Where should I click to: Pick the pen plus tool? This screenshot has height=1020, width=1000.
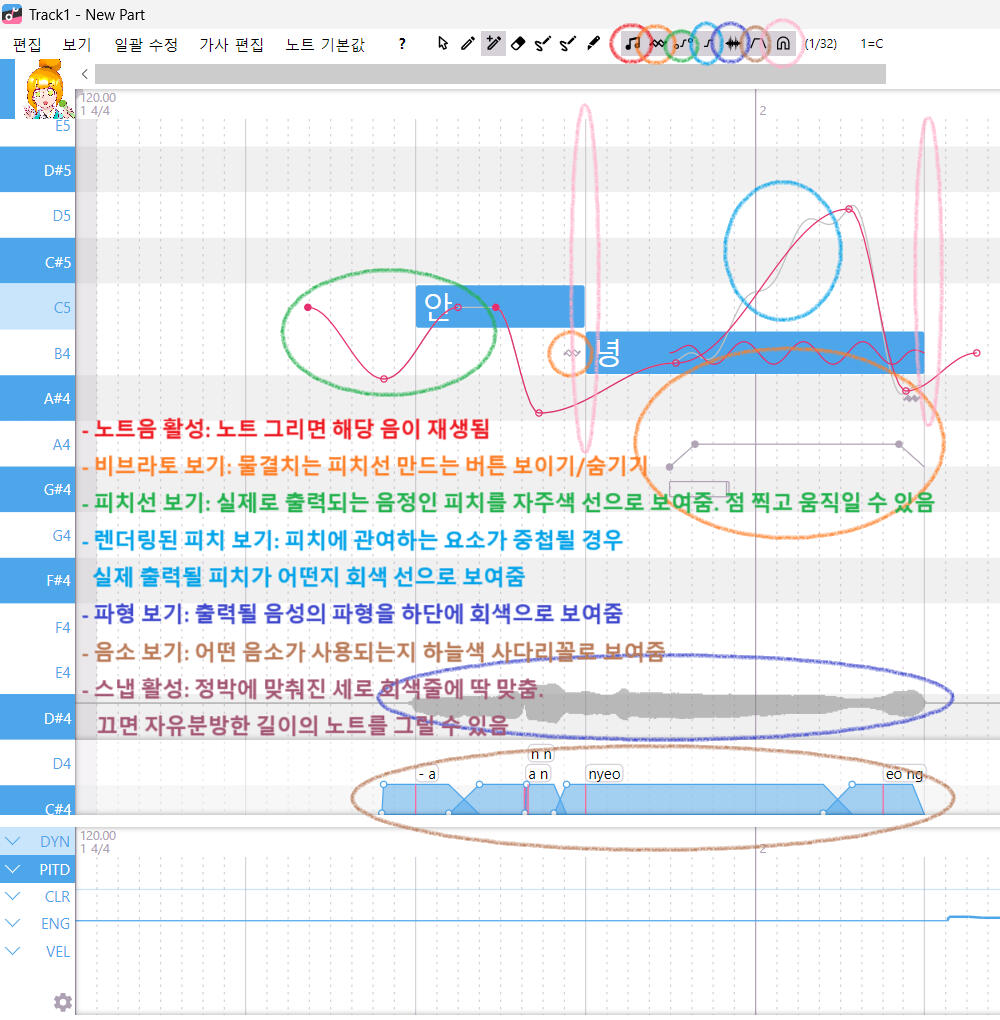point(493,44)
